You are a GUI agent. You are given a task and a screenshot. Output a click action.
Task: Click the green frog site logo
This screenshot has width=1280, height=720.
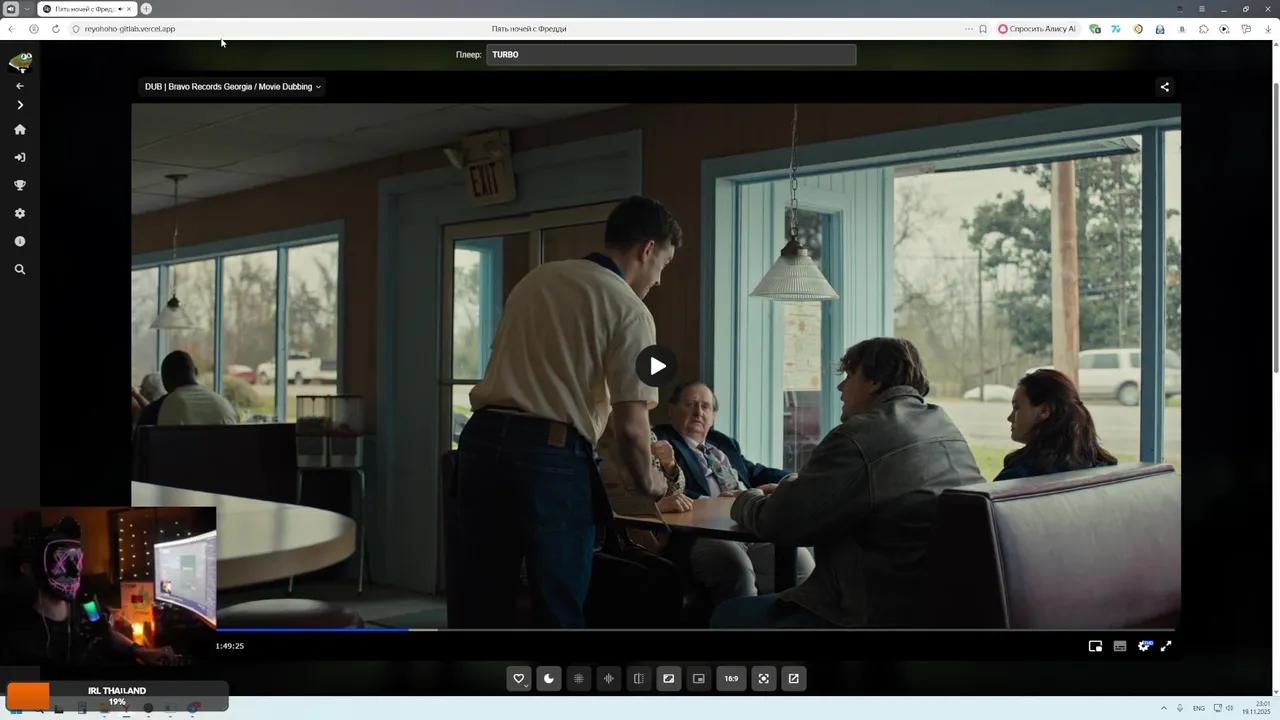tap(20, 62)
